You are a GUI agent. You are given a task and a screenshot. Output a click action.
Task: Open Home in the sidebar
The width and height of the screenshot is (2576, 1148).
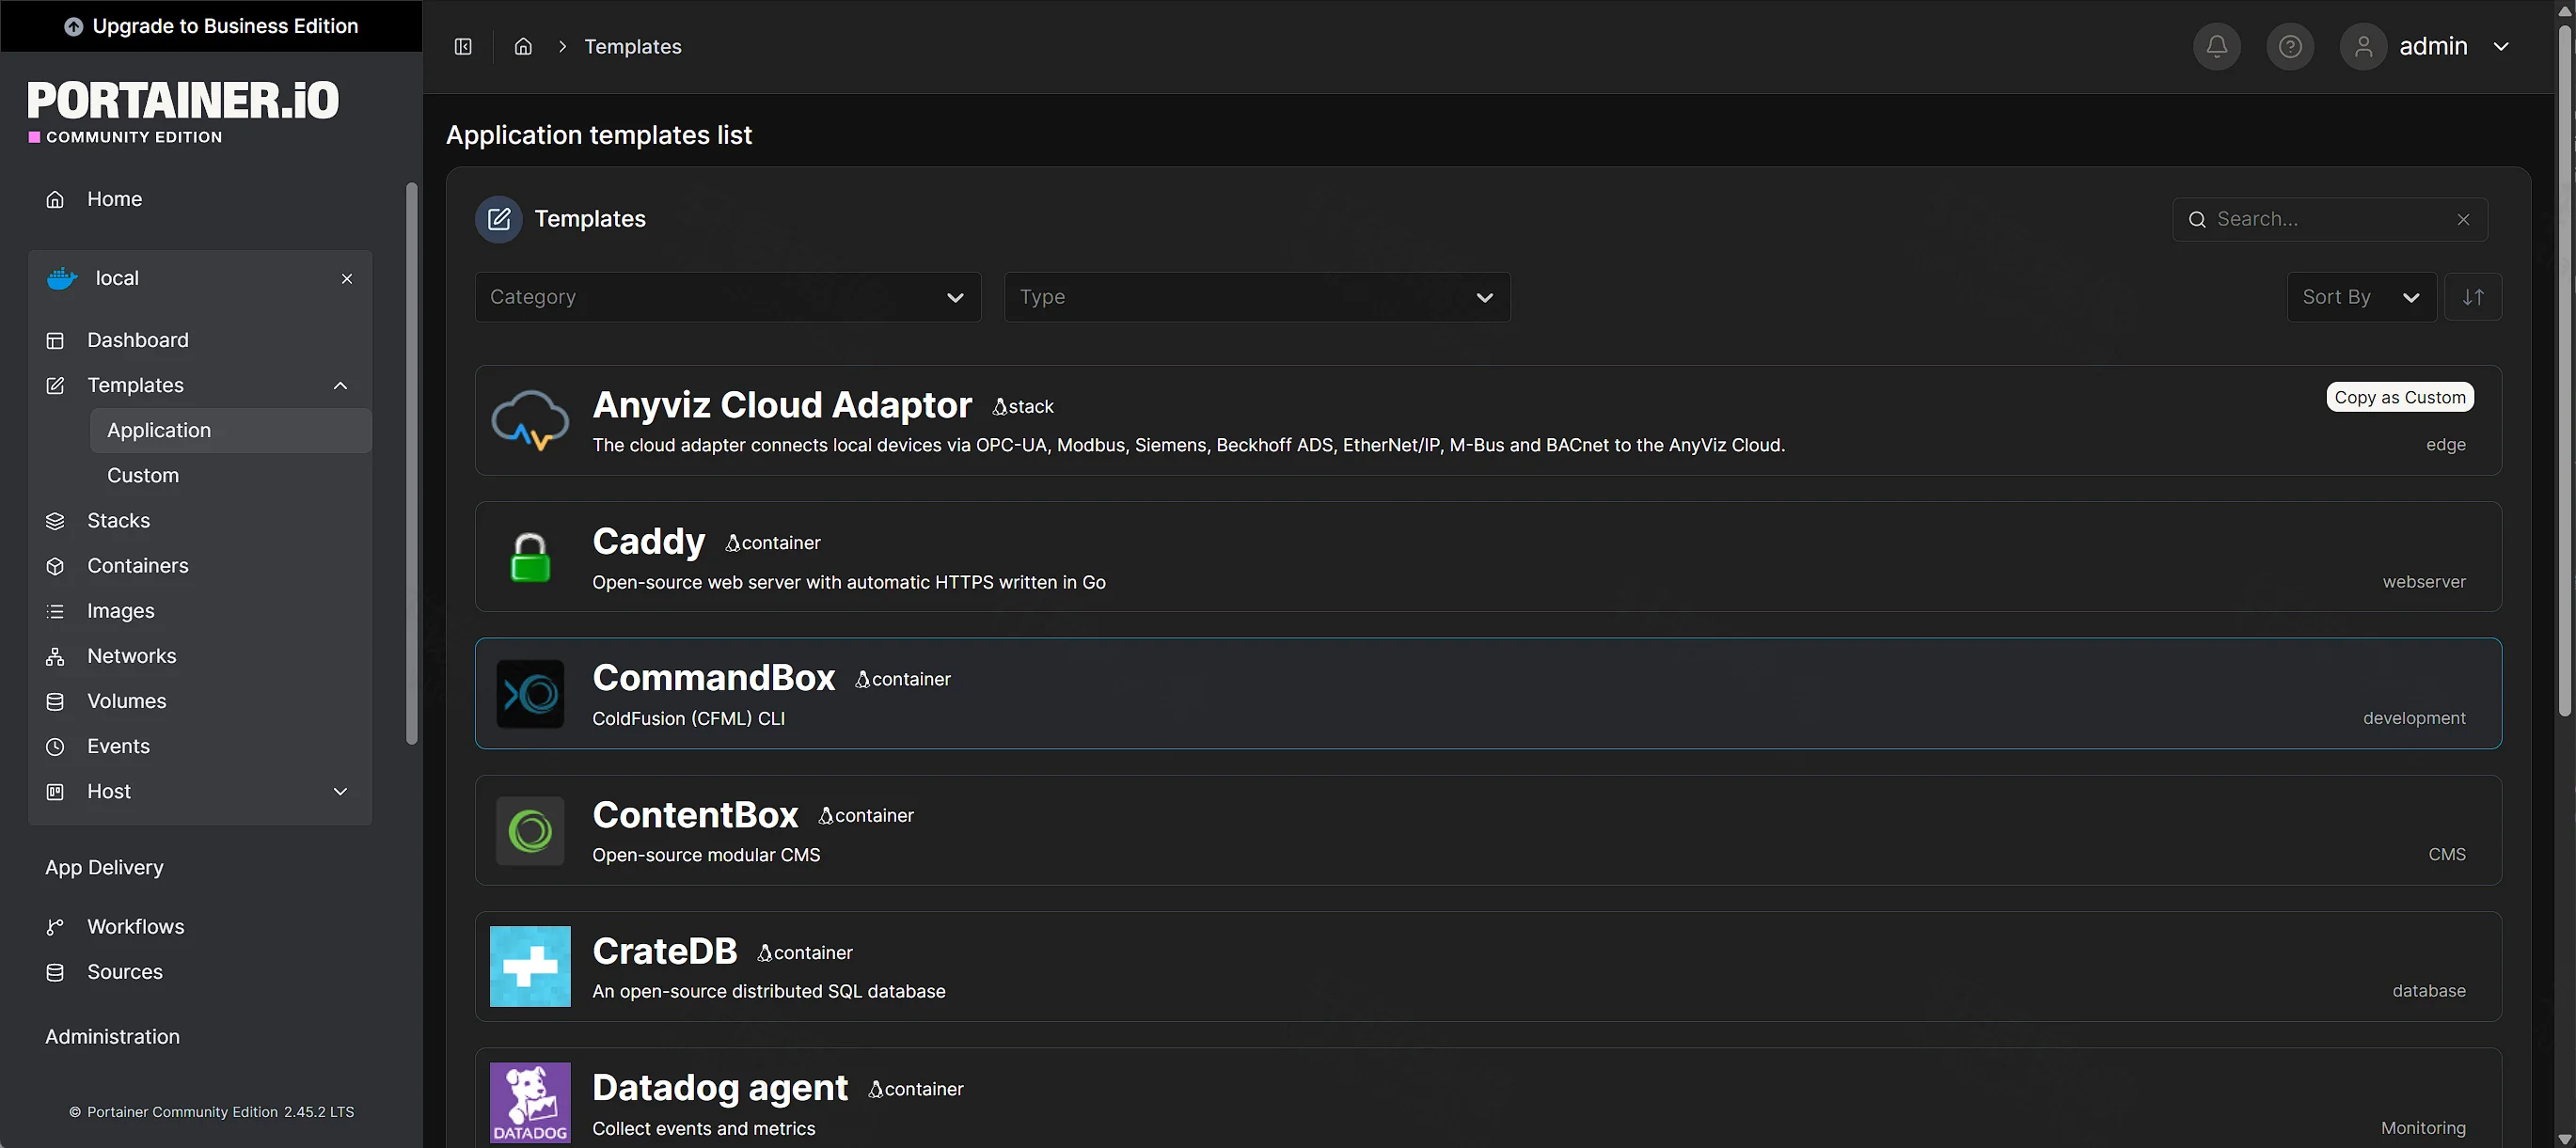tap(200, 199)
